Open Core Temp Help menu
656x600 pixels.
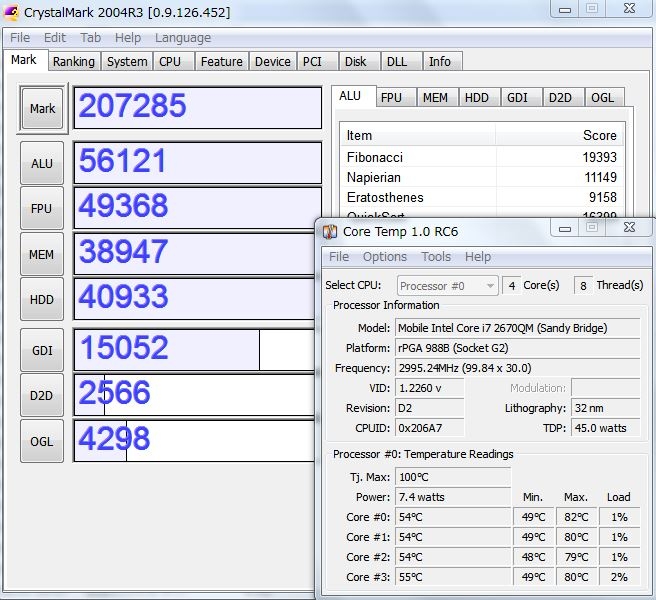point(478,256)
